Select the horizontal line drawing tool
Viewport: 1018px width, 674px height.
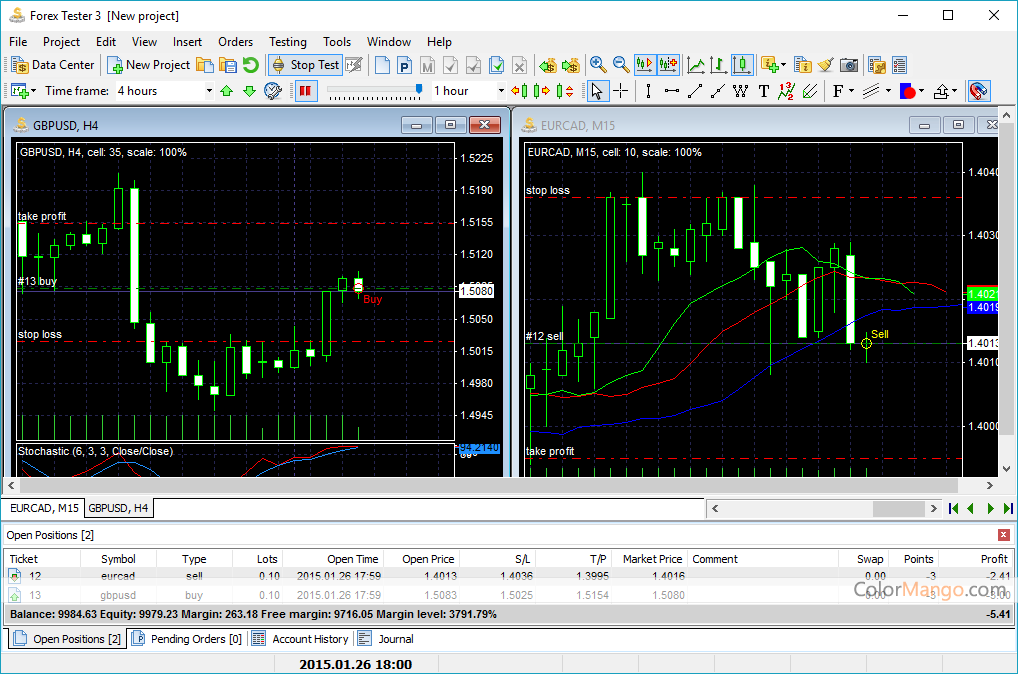click(x=671, y=91)
